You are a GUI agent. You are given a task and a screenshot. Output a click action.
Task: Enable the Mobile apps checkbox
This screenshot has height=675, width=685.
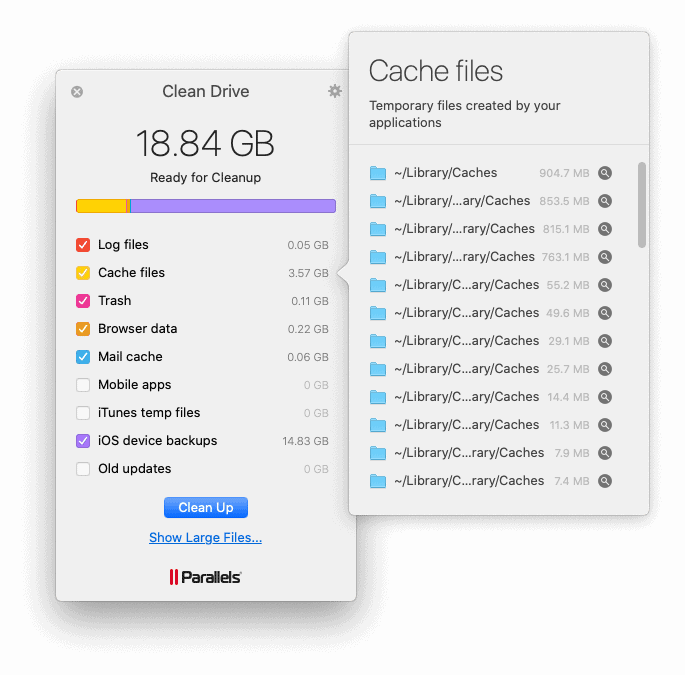tap(83, 385)
